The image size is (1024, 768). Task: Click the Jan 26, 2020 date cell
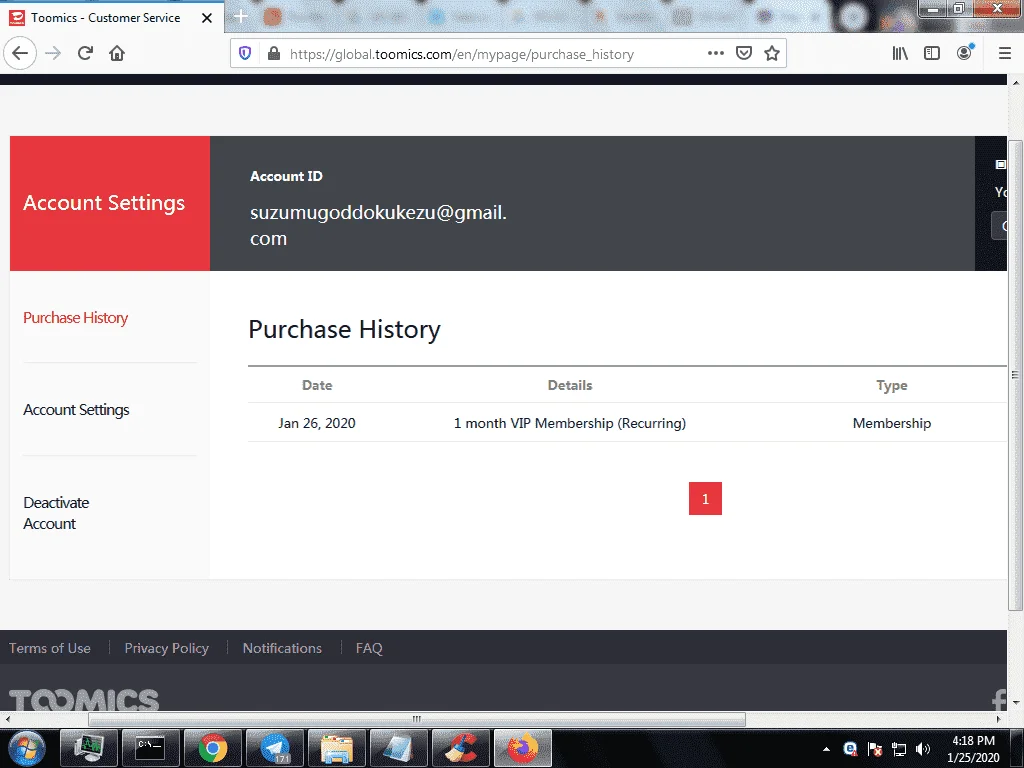pos(317,423)
